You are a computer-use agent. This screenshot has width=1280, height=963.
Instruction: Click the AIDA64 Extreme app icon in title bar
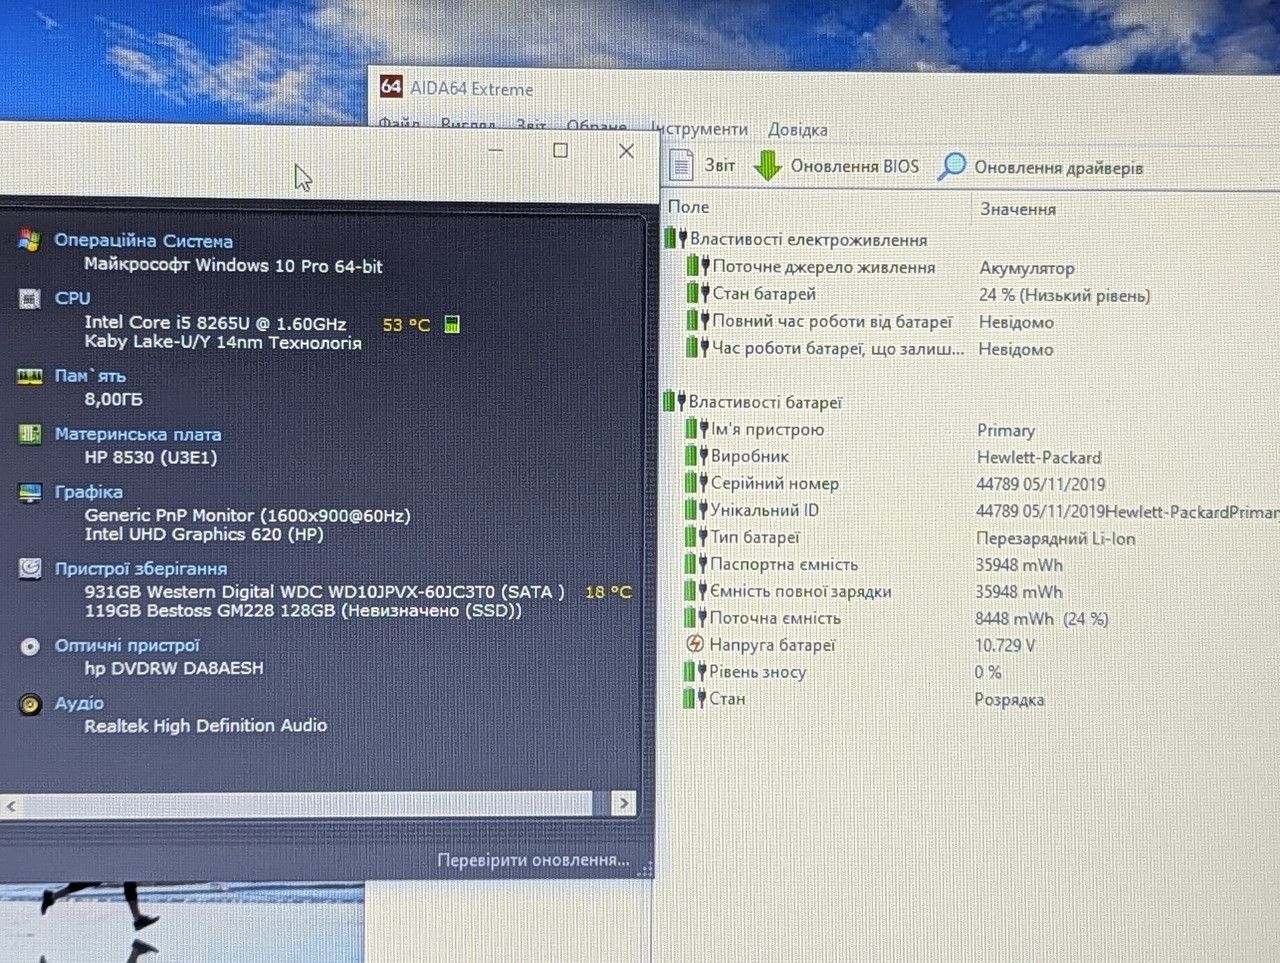click(x=391, y=86)
